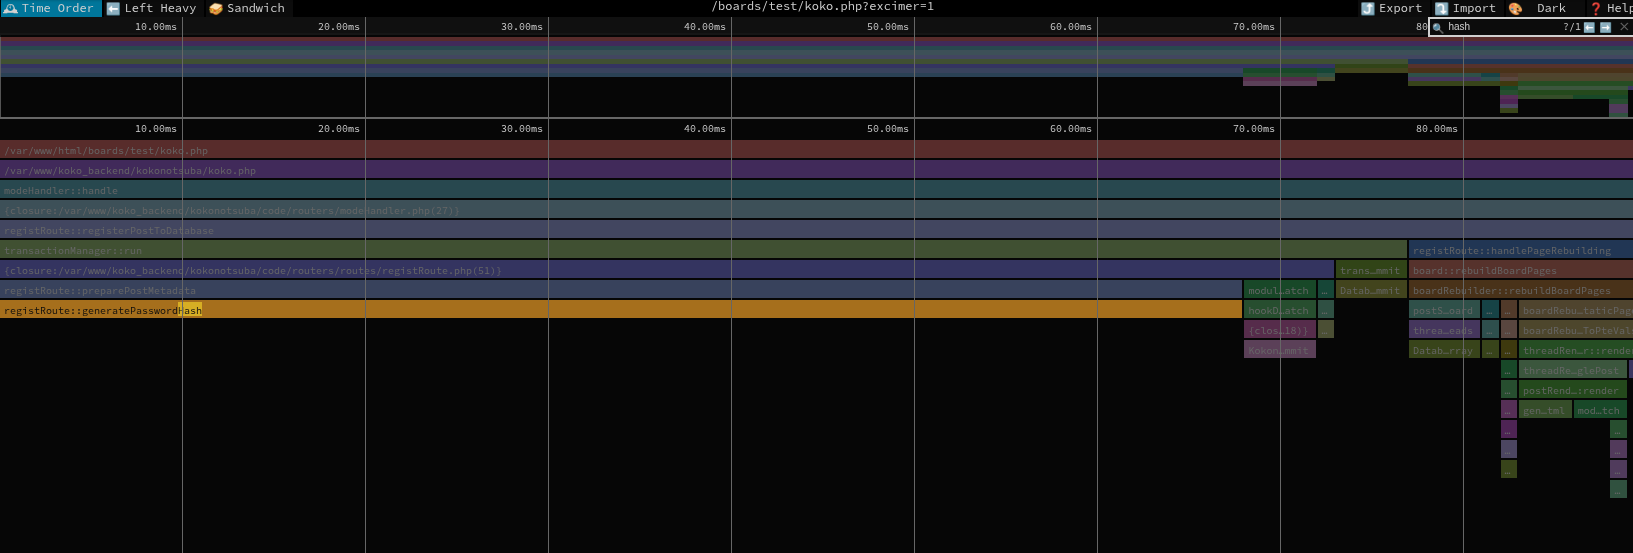Switch to Time Order view
This screenshot has width=1633, height=553.
coord(50,8)
